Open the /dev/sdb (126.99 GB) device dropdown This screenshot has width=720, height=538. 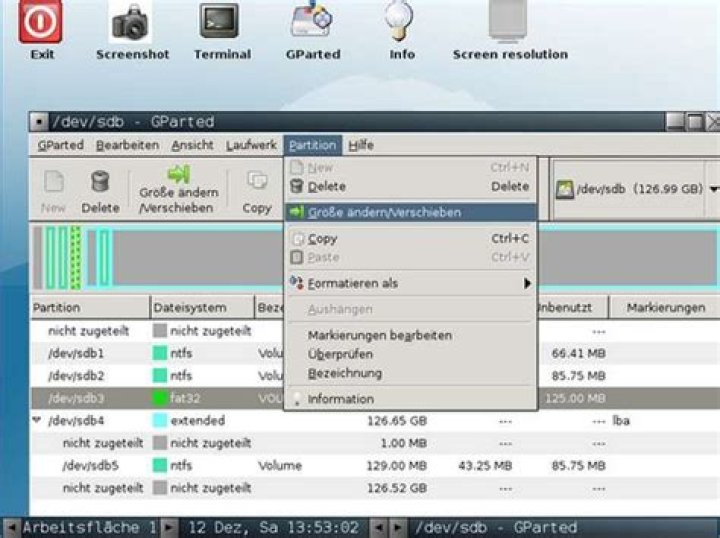[x=636, y=189]
